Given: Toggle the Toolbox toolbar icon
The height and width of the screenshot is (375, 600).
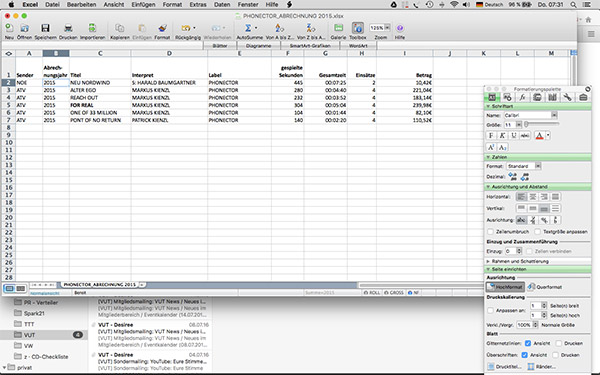Looking at the screenshot, I should coord(358,28).
